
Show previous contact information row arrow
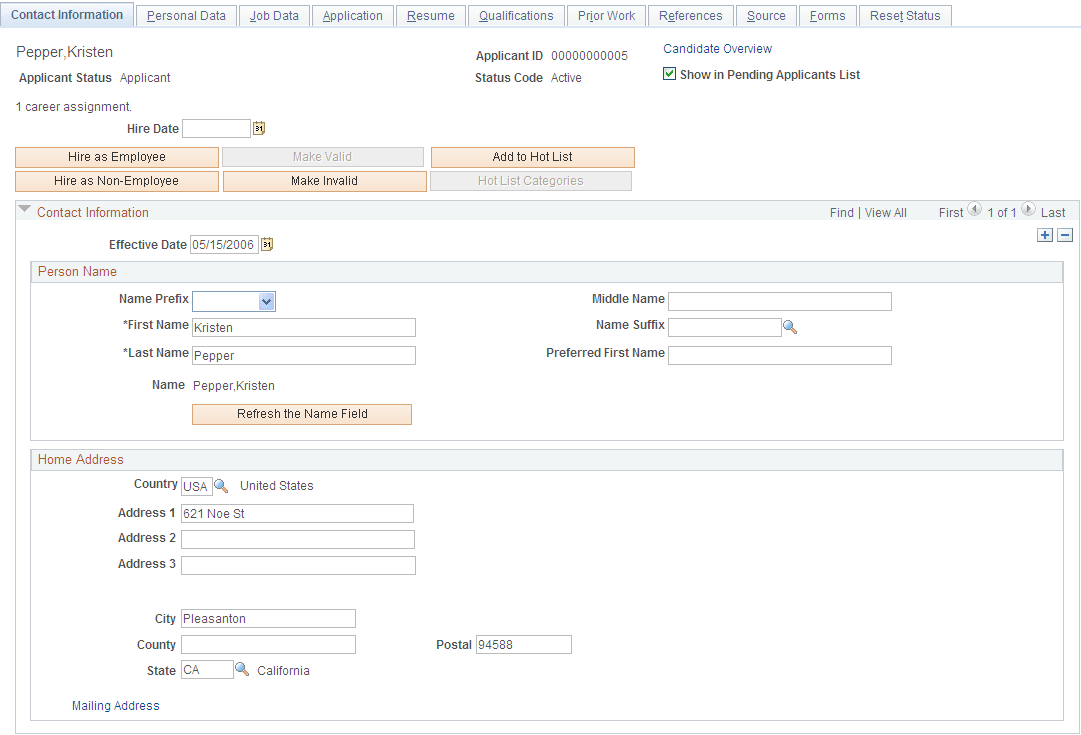pyautogui.click(x=974, y=209)
